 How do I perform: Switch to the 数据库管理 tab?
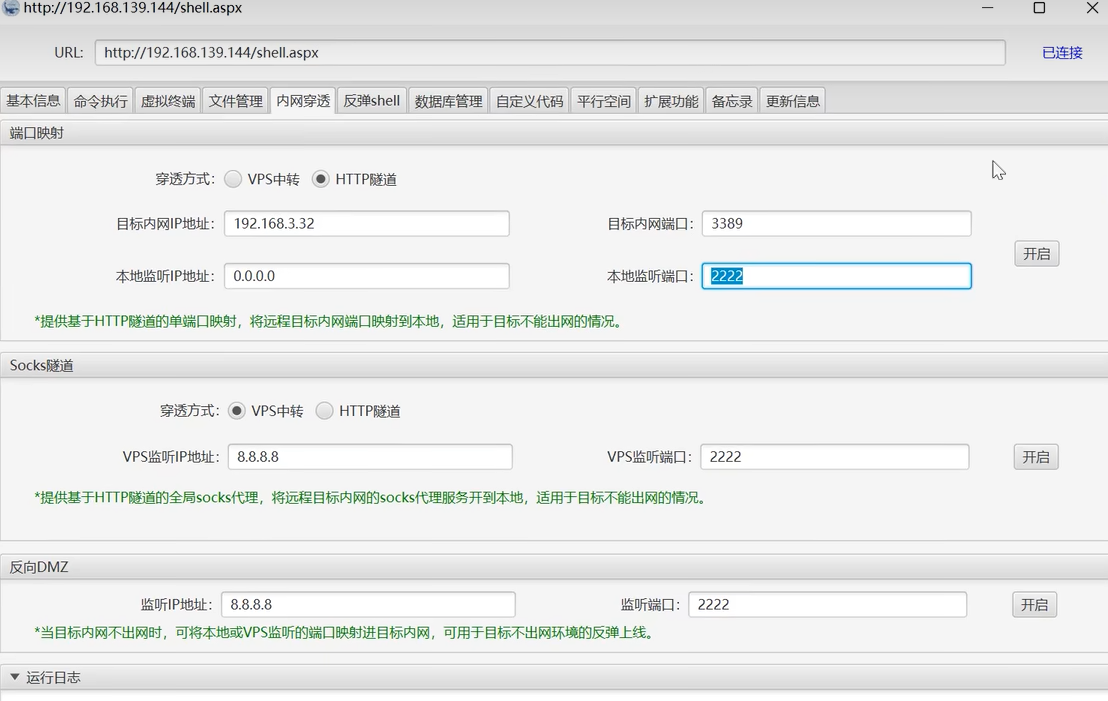pyautogui.click(x=448, y=100)
